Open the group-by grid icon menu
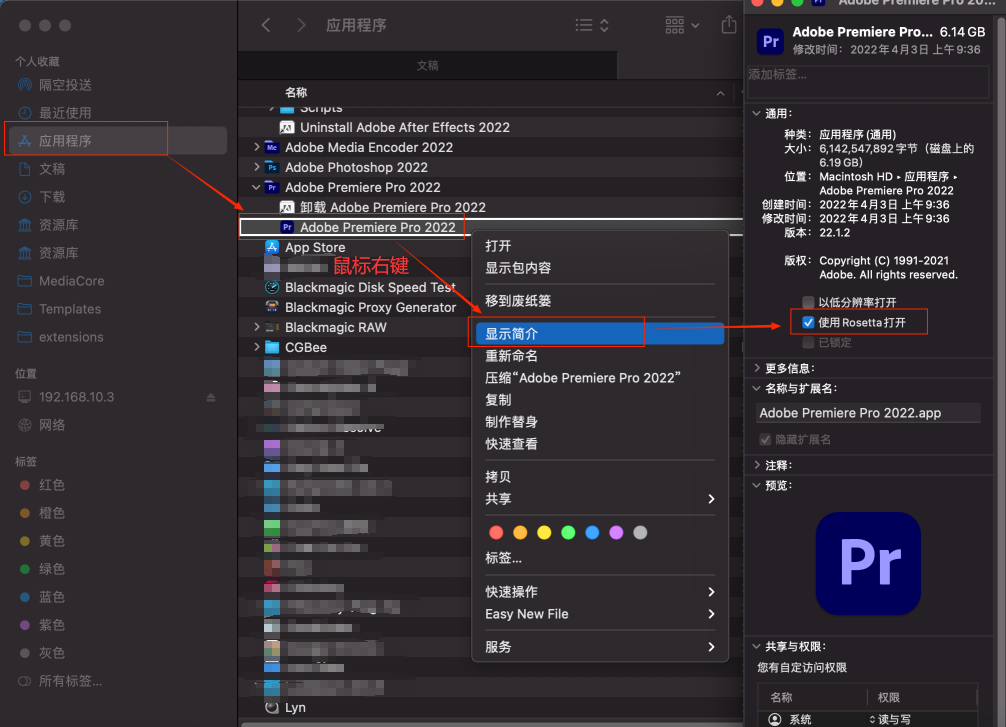The height and width of the screenshot is (727, 1006). 682,25
